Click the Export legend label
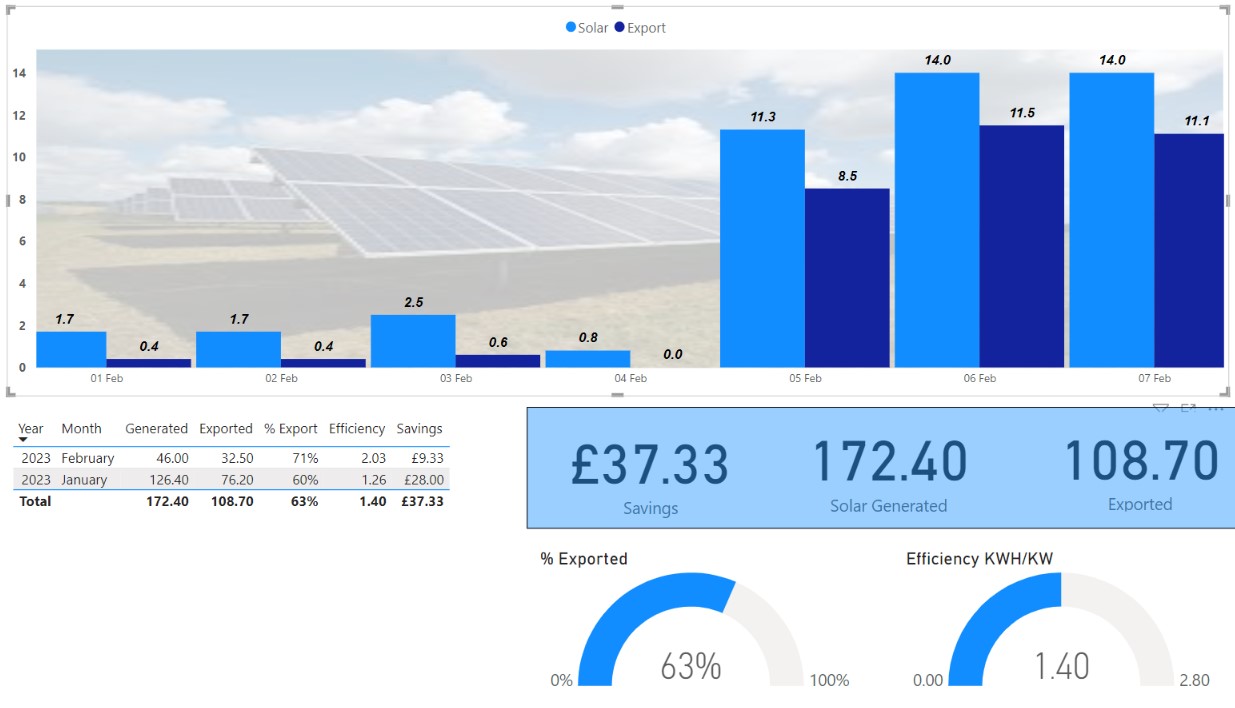The height and width of the screenshot is (708, 1235). pos(646,28)
